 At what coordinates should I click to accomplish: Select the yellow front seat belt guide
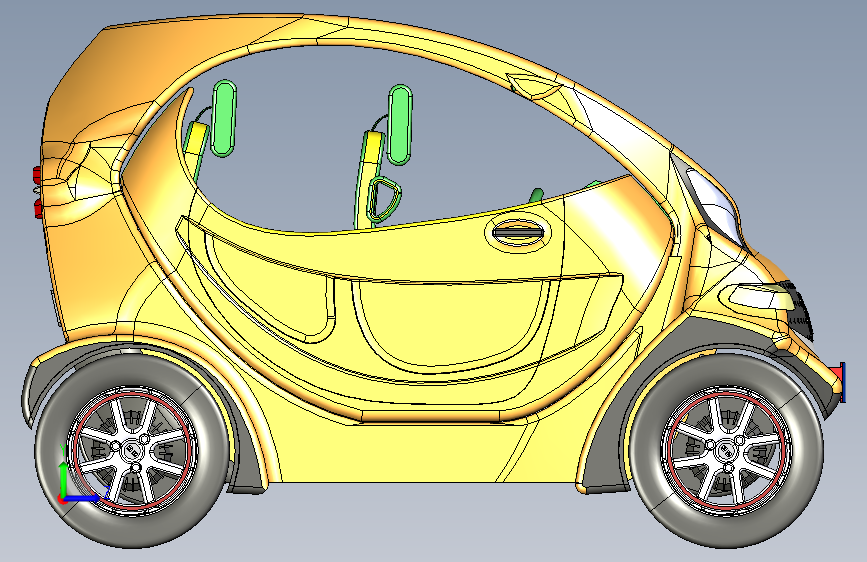tap(373, 146)
